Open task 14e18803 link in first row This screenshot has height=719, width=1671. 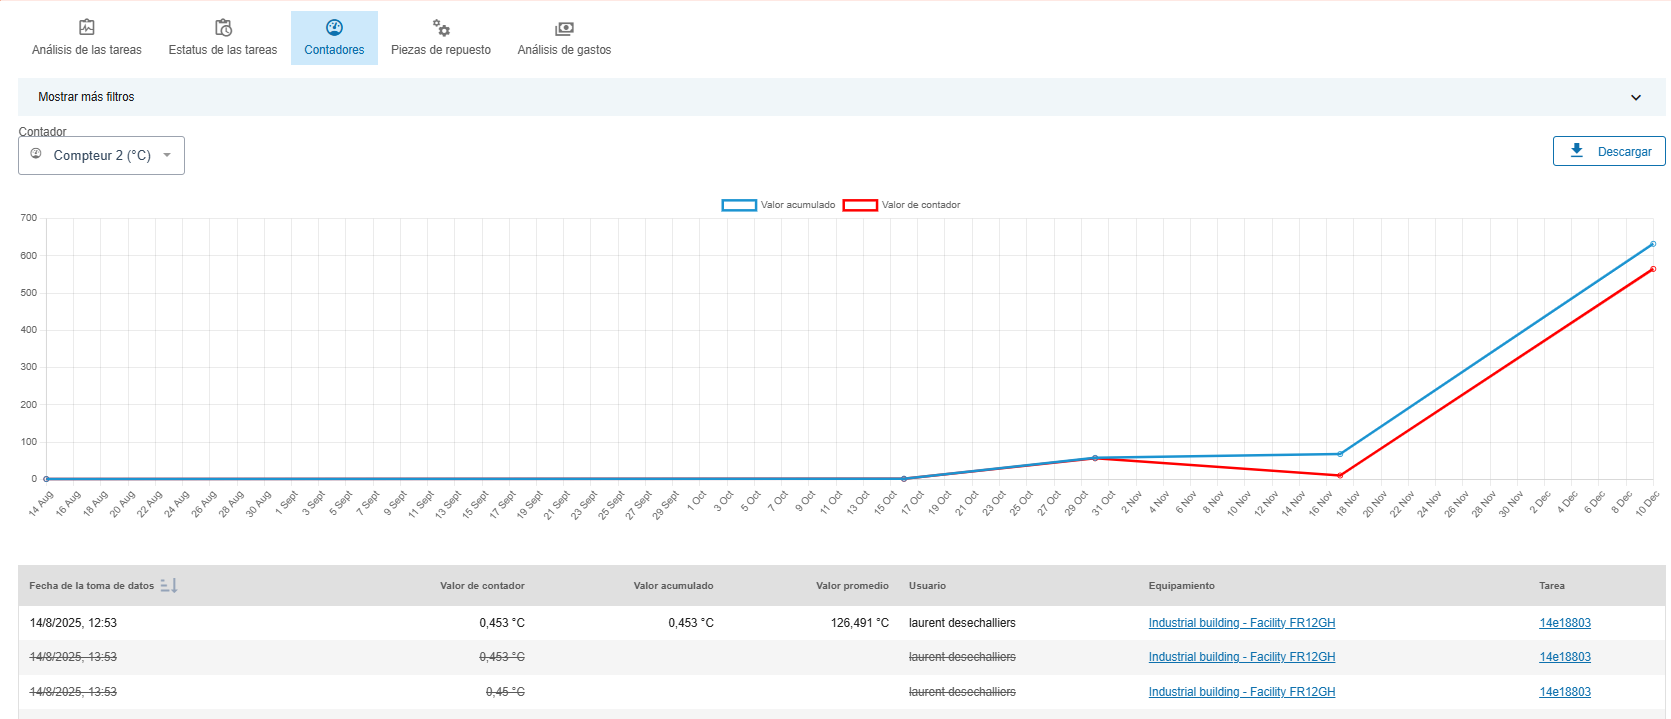pos(1564,623)
